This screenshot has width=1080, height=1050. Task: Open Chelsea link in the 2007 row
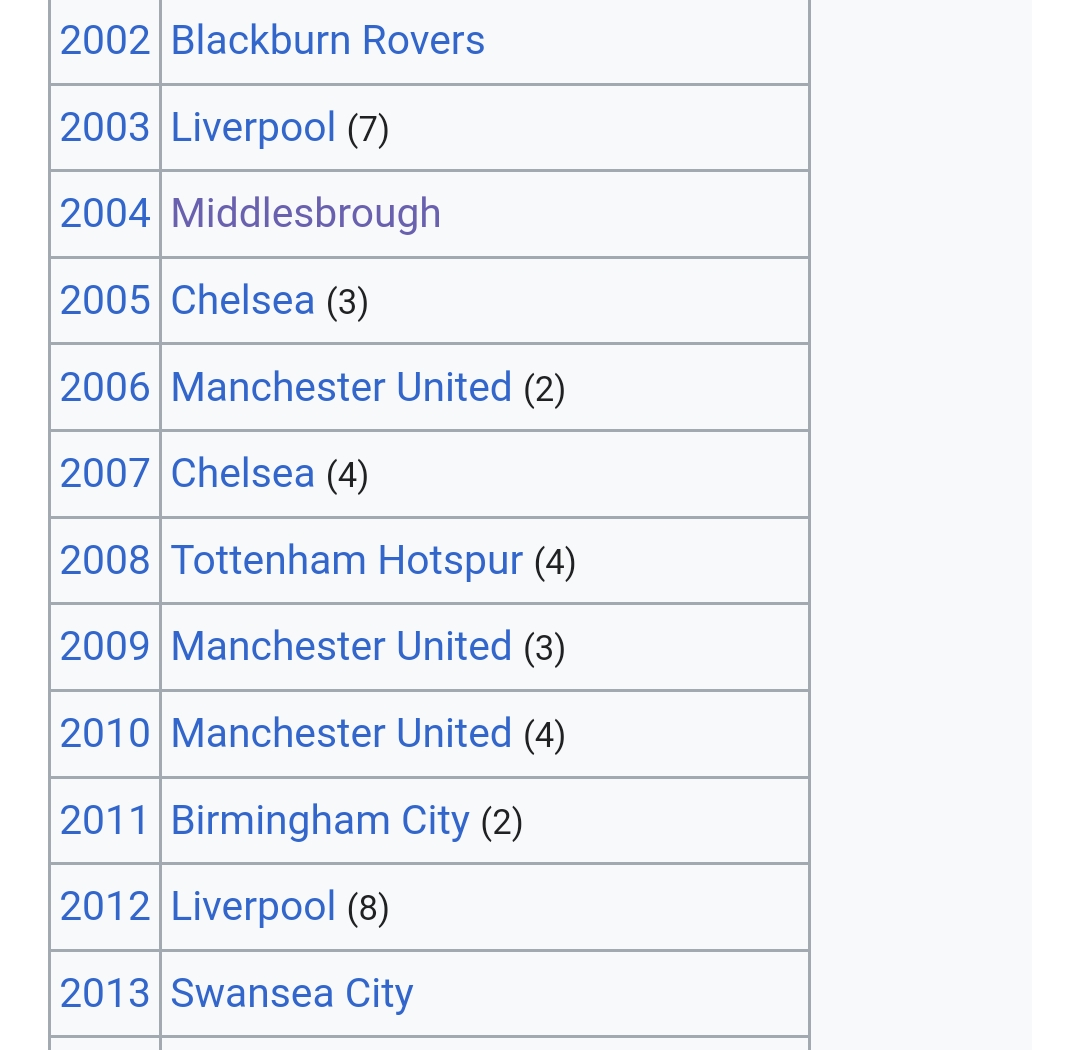pyautogui.click(x=242, y=474)
